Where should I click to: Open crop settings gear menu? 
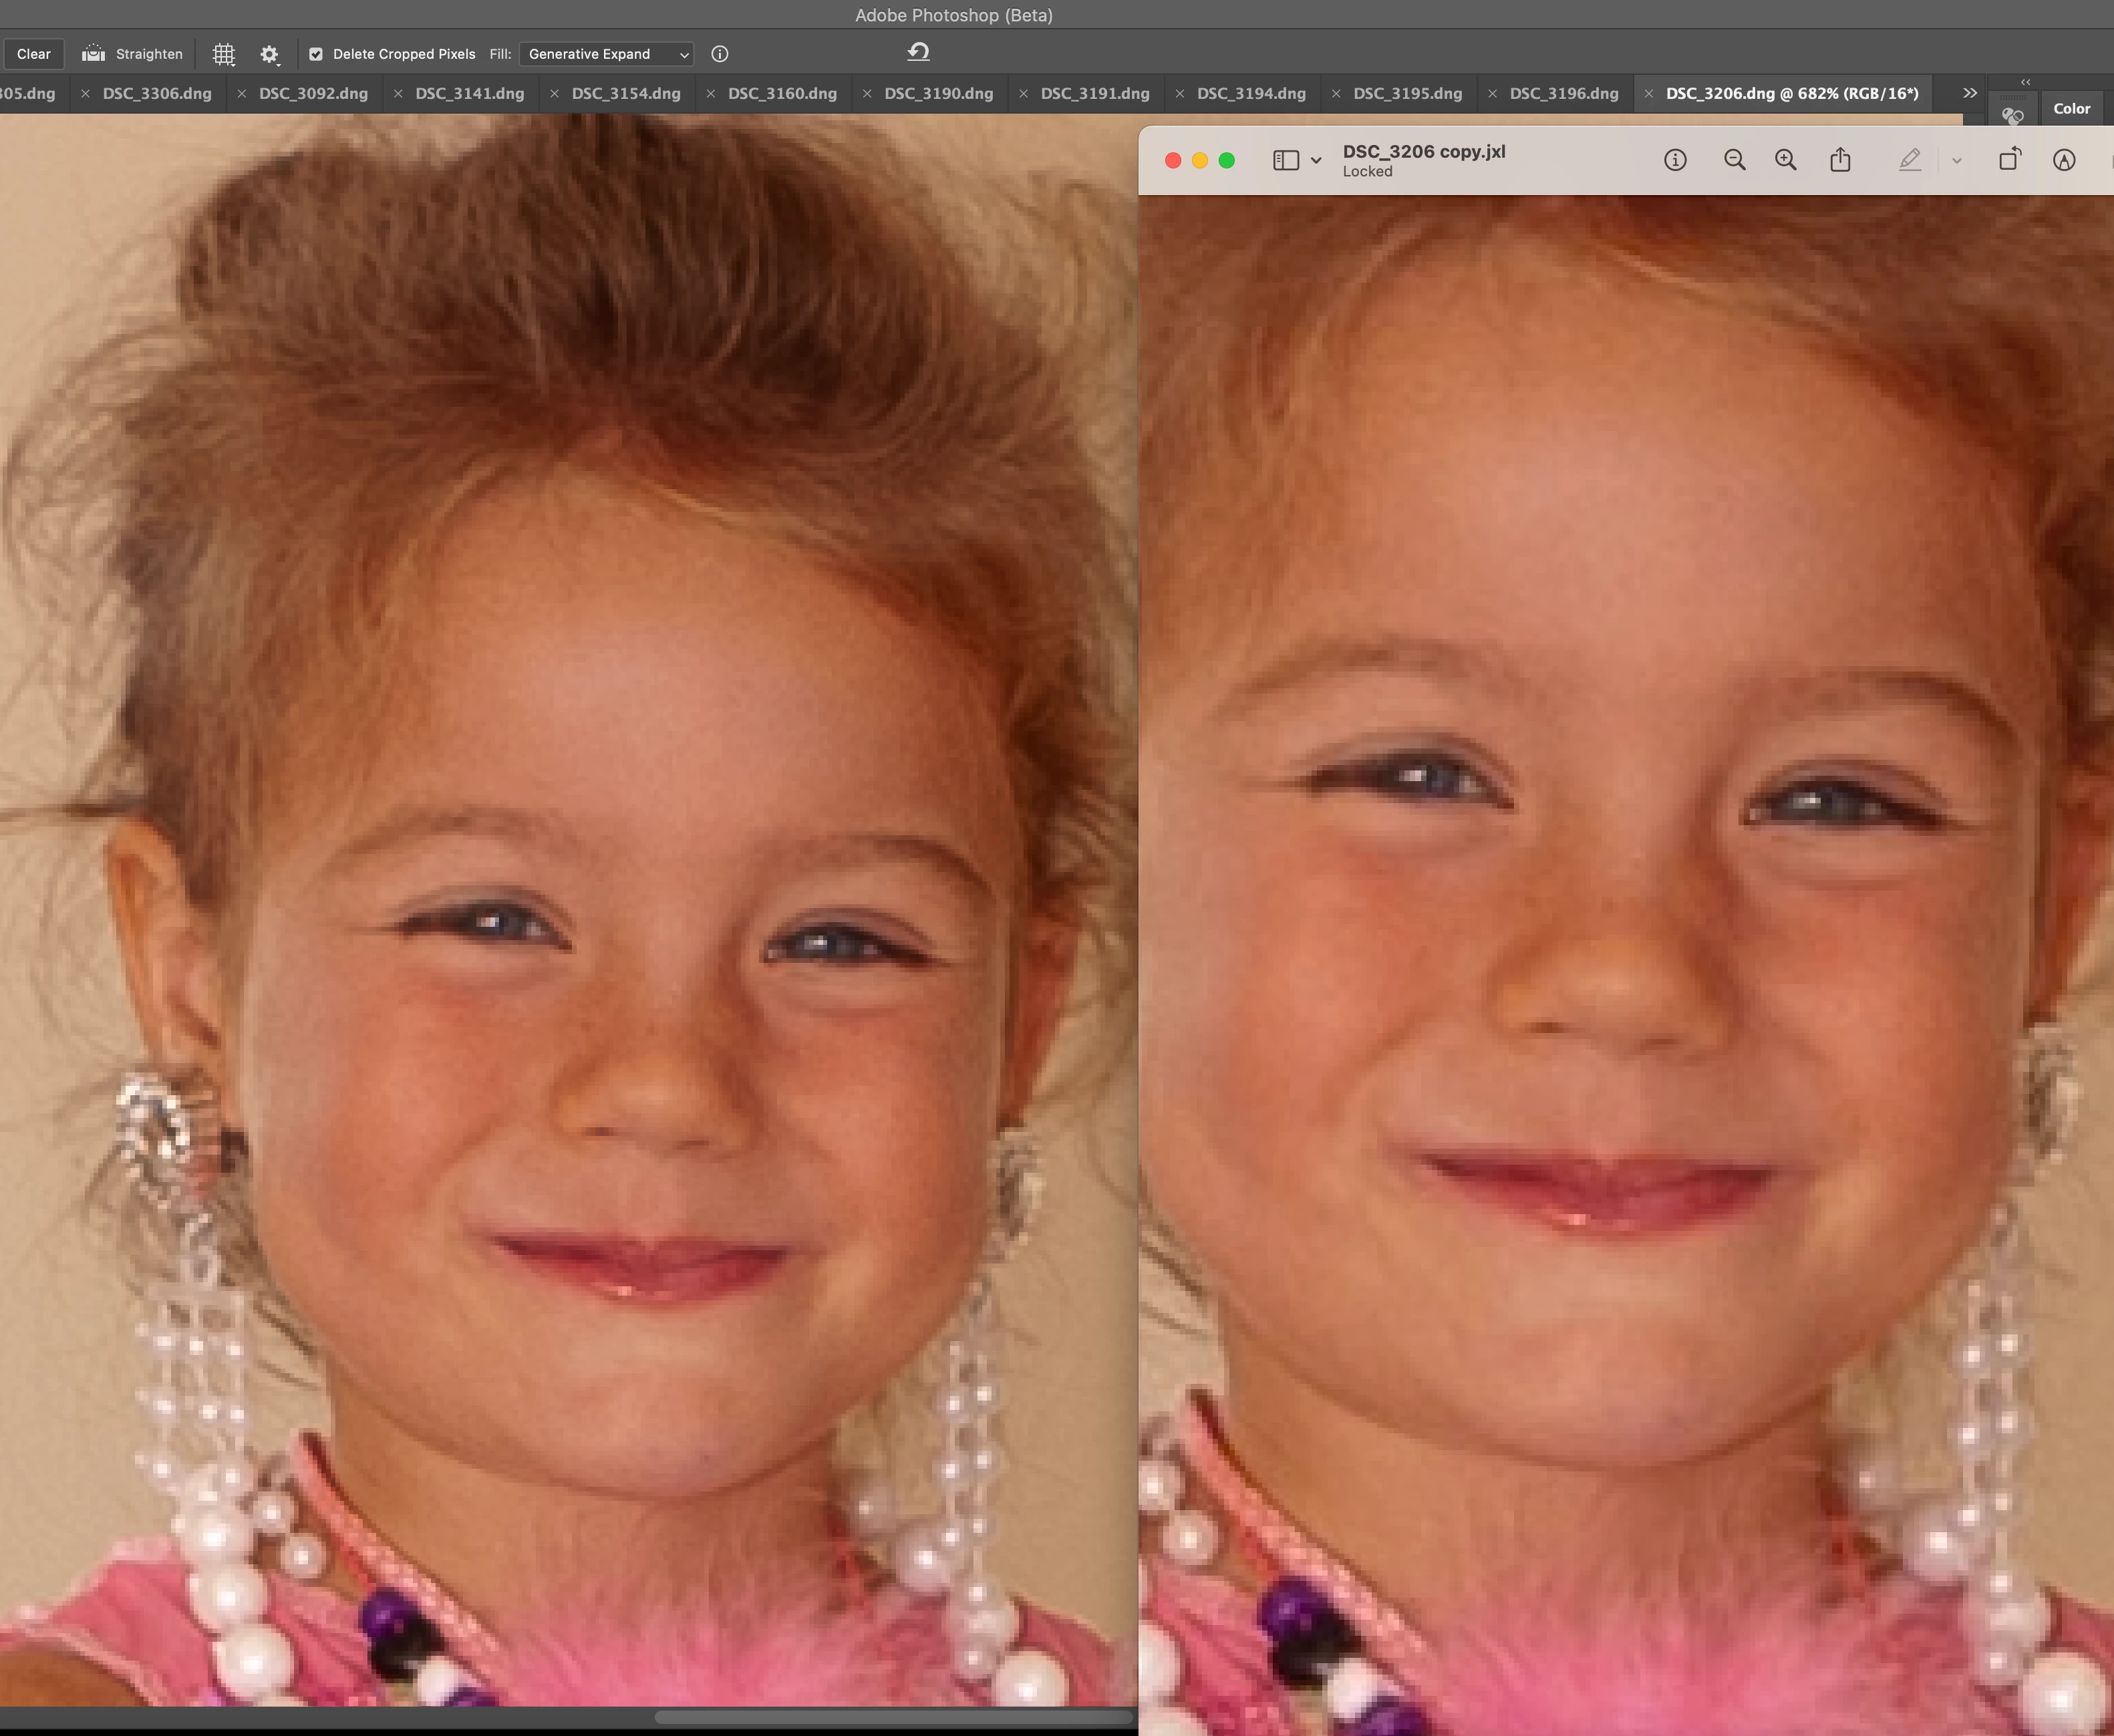pyautogui.click(x=269, y=54)
